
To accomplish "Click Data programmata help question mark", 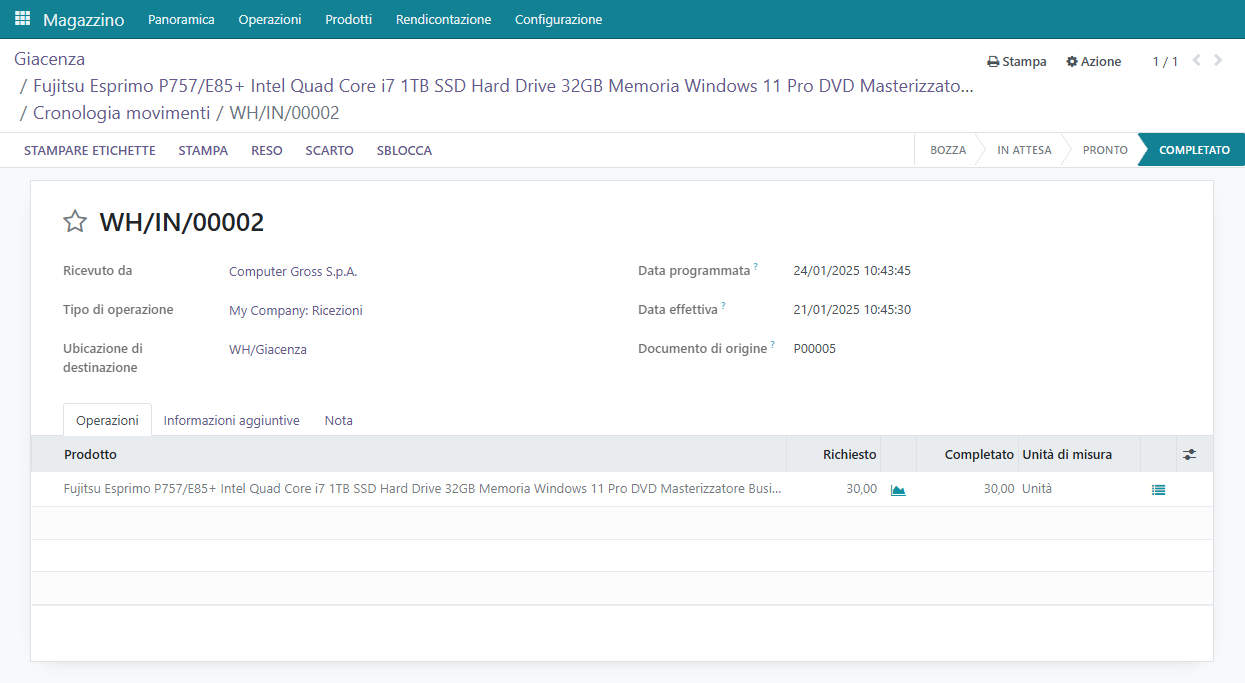I will pos(756,267).
